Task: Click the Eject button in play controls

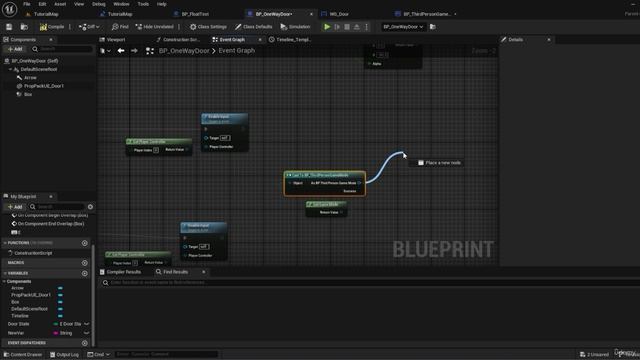Action: 357,27
